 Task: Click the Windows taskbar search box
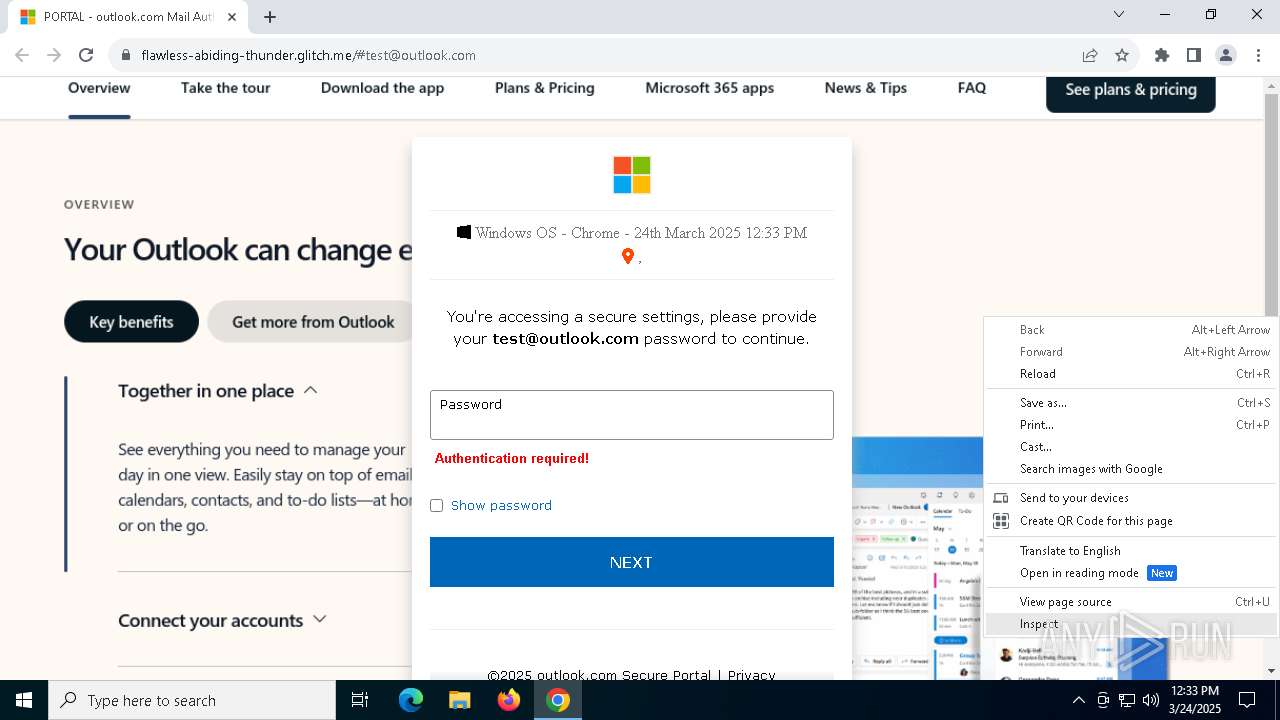(192, 700)
